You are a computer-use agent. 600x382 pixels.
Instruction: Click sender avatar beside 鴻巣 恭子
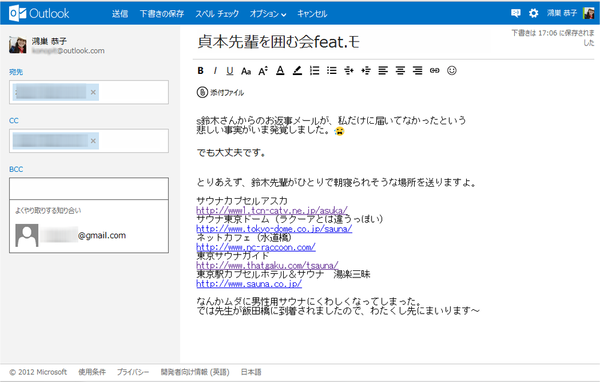pyautogui.click(x=18, y=45)
